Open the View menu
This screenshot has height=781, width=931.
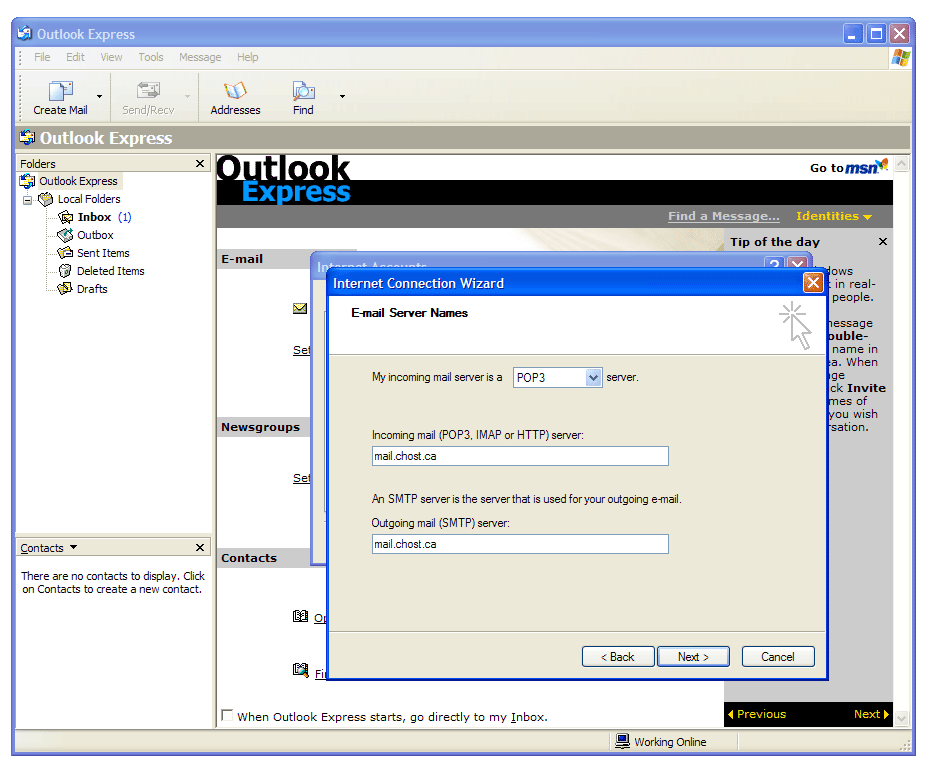coord(111,57)
